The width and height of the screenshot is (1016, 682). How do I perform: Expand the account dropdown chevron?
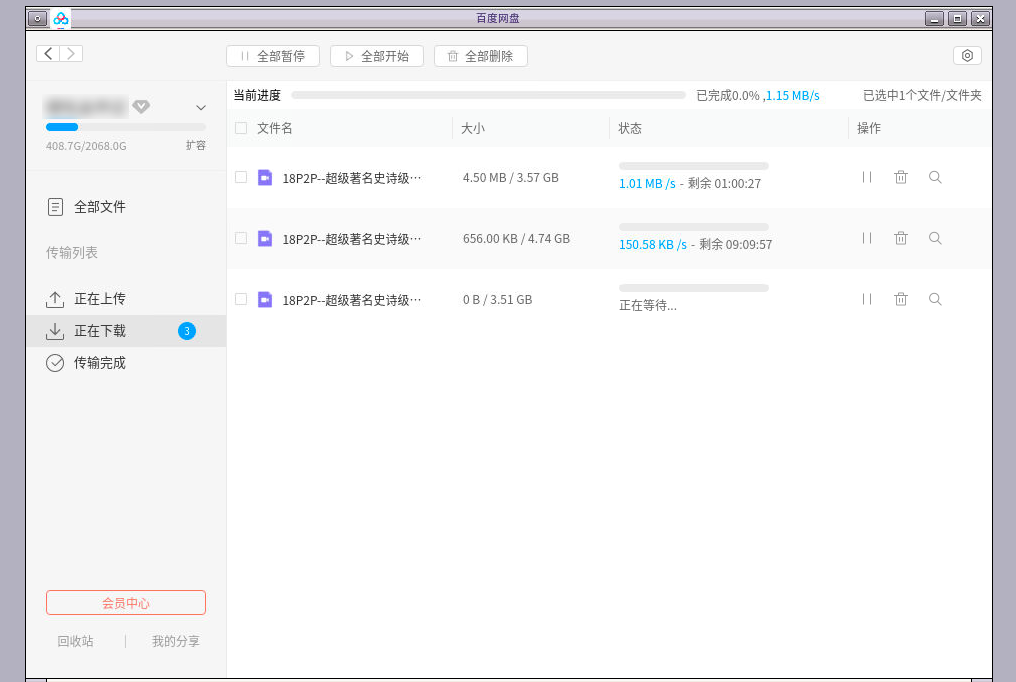point(201,108)
